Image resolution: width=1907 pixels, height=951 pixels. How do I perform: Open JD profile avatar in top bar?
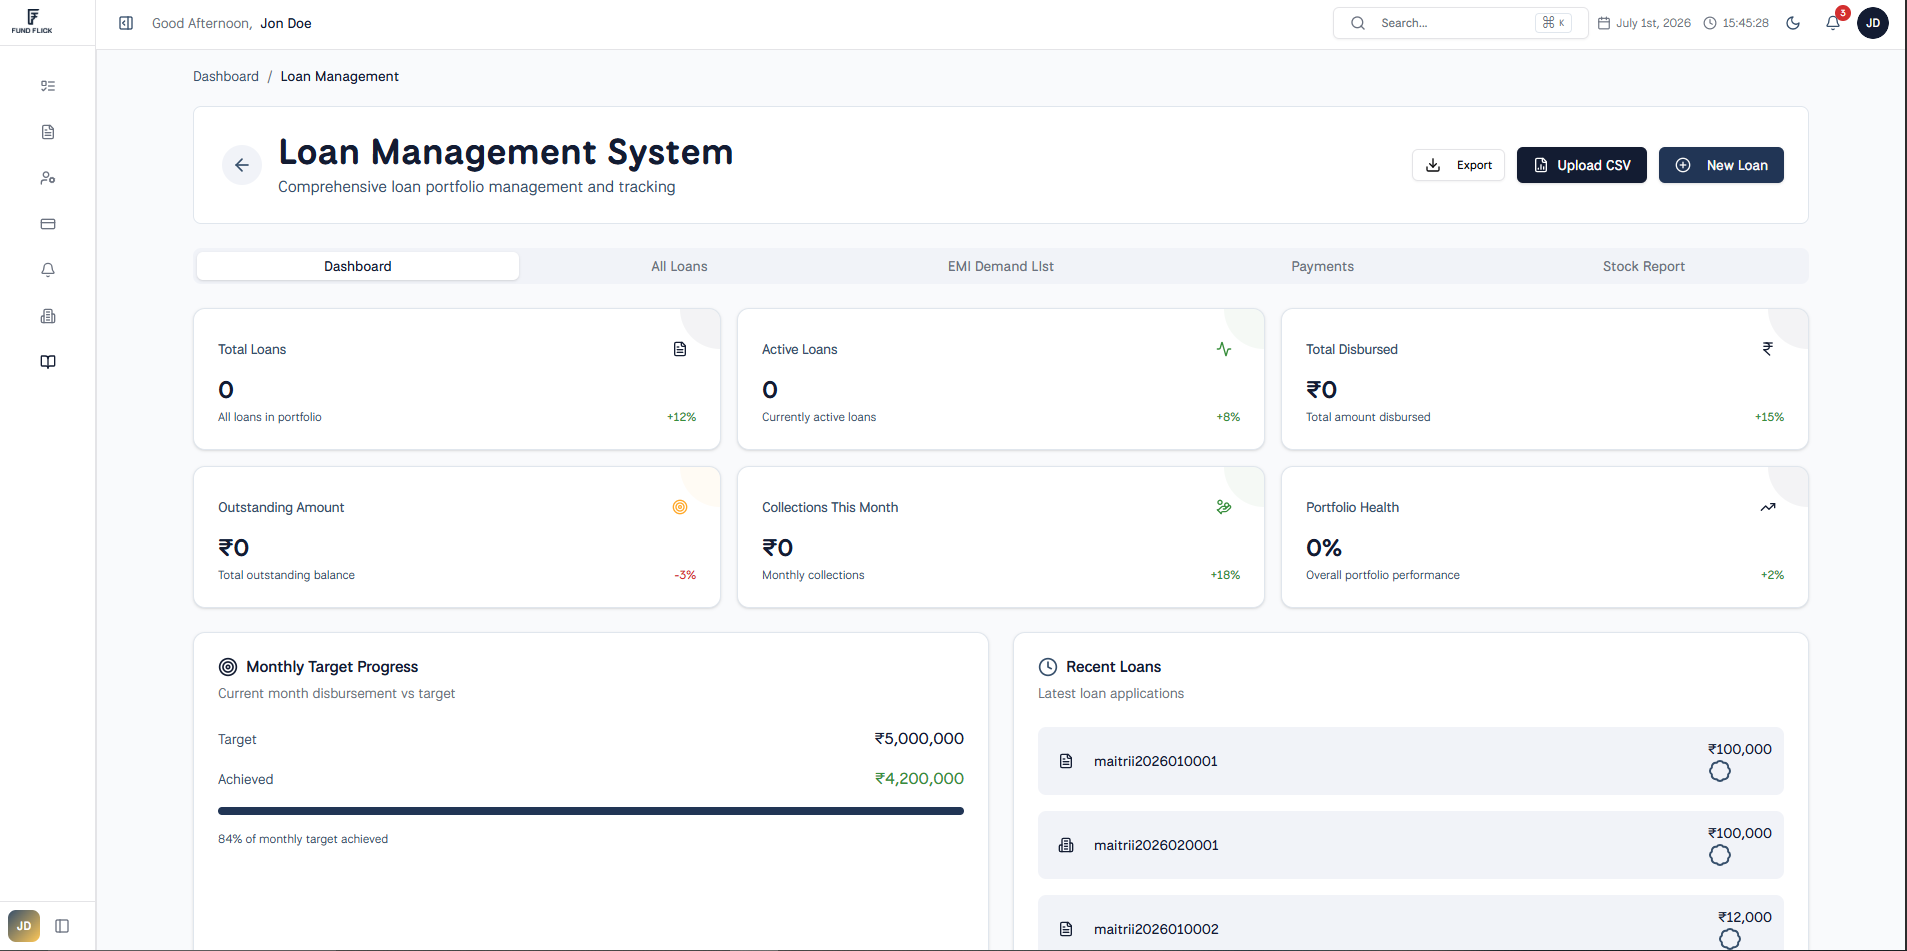pos(1873,23)
